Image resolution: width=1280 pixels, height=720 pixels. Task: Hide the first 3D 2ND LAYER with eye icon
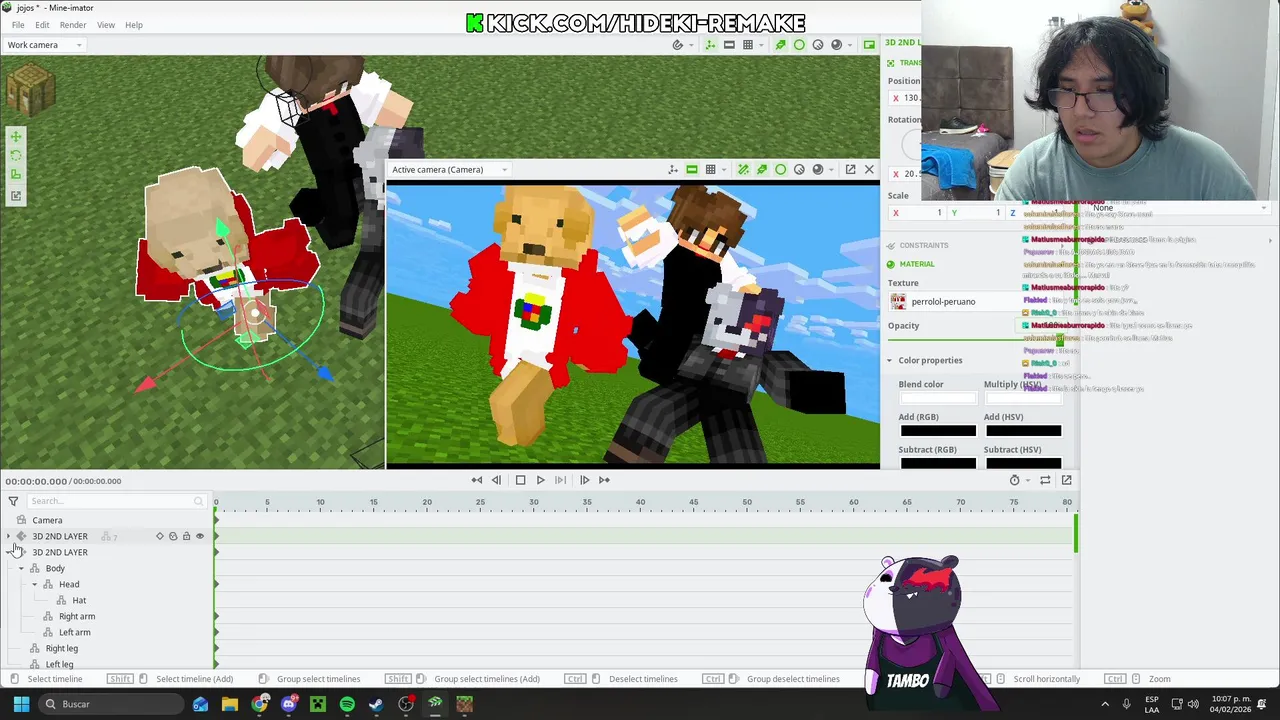(199, 537)
